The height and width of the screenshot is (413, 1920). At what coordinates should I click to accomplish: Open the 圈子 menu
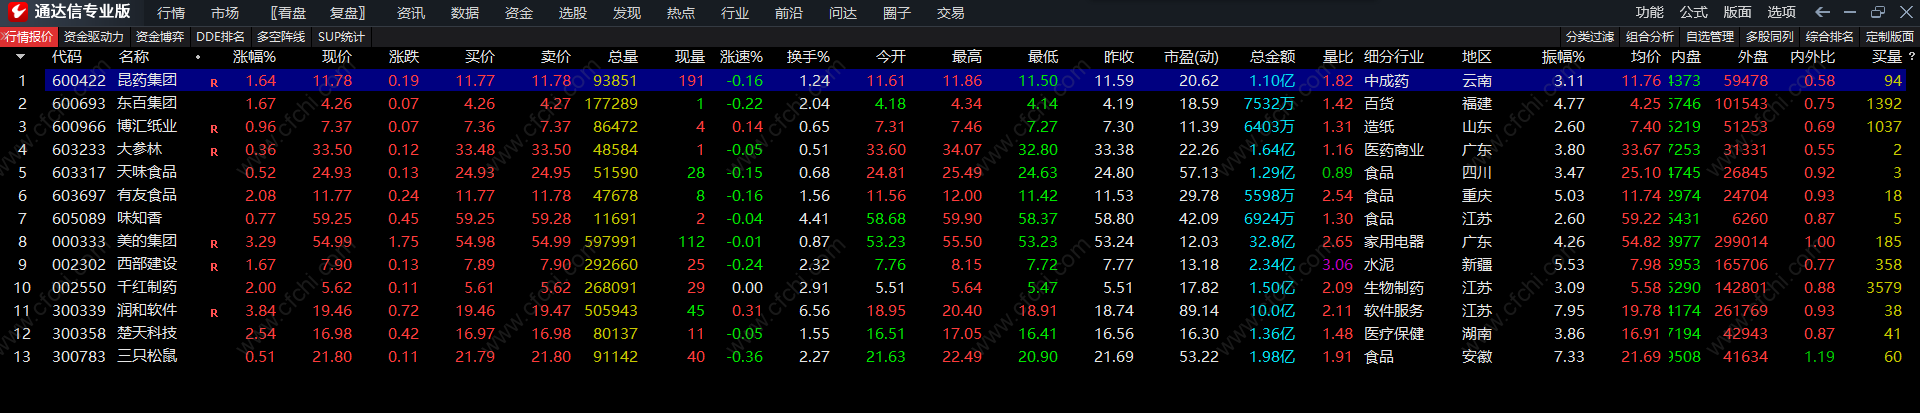pyautogui.click(x=897, y=13)
